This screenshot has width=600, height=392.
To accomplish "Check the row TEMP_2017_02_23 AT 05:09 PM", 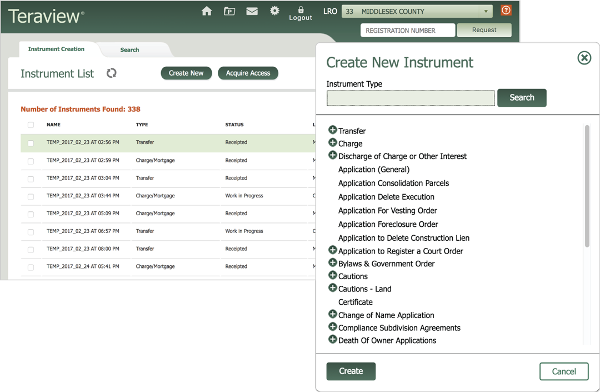I will pyautogui.click(x=31, y=214).
